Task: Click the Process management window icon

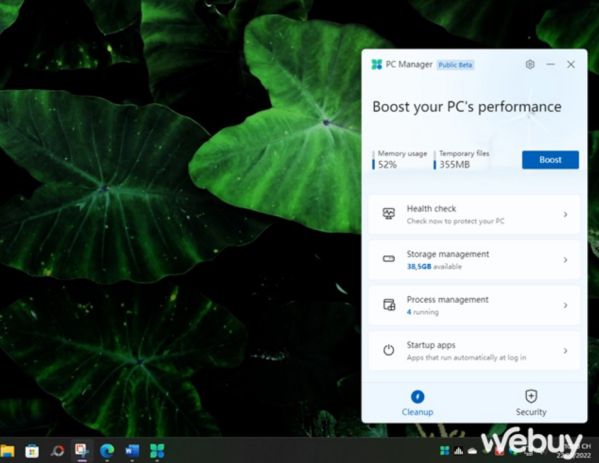Action: [x=389, y=305]
